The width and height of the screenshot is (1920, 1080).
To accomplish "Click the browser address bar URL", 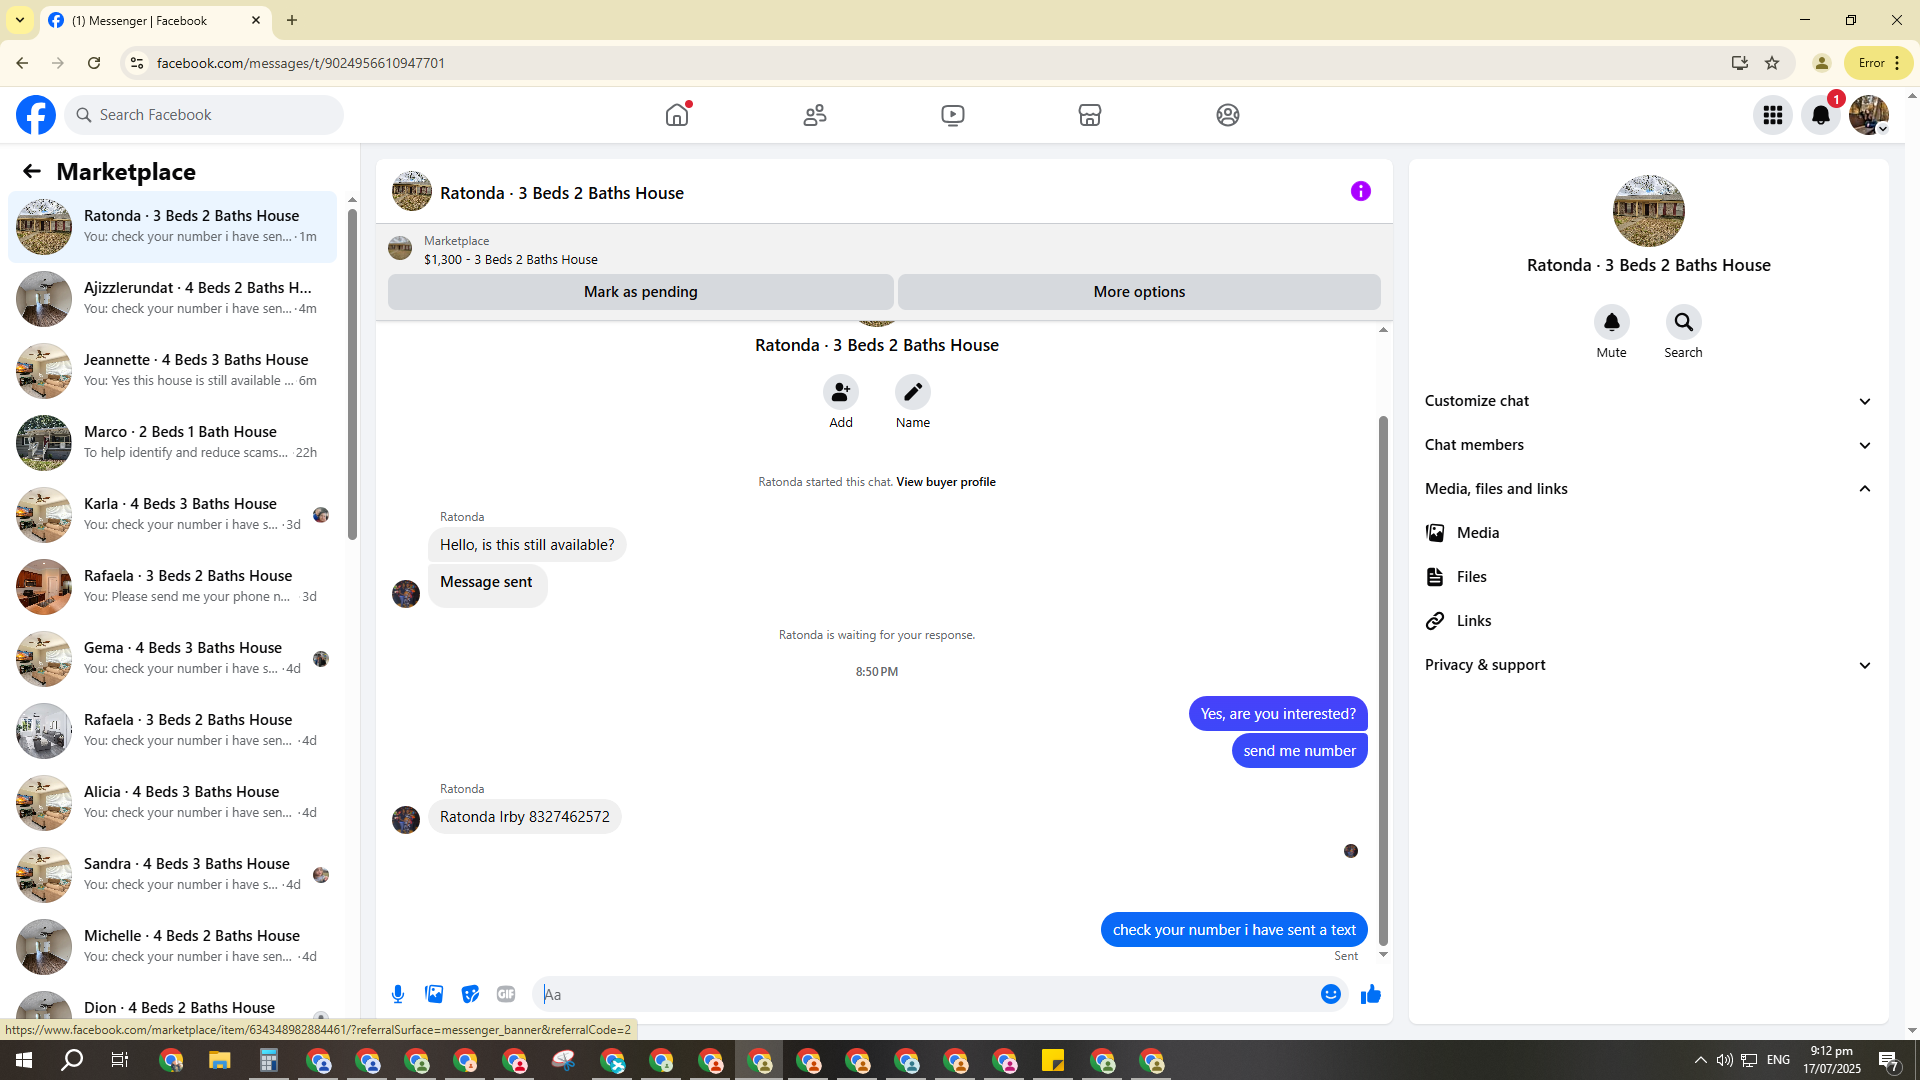I will click(x=301, y=63).
